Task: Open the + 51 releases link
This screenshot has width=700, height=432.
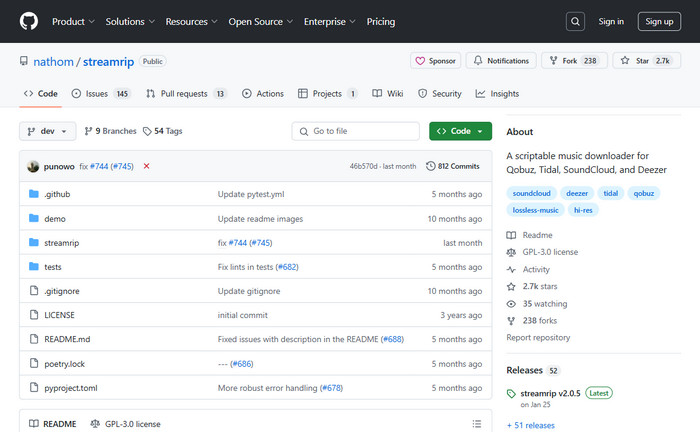Action: (x=531, y=425)
